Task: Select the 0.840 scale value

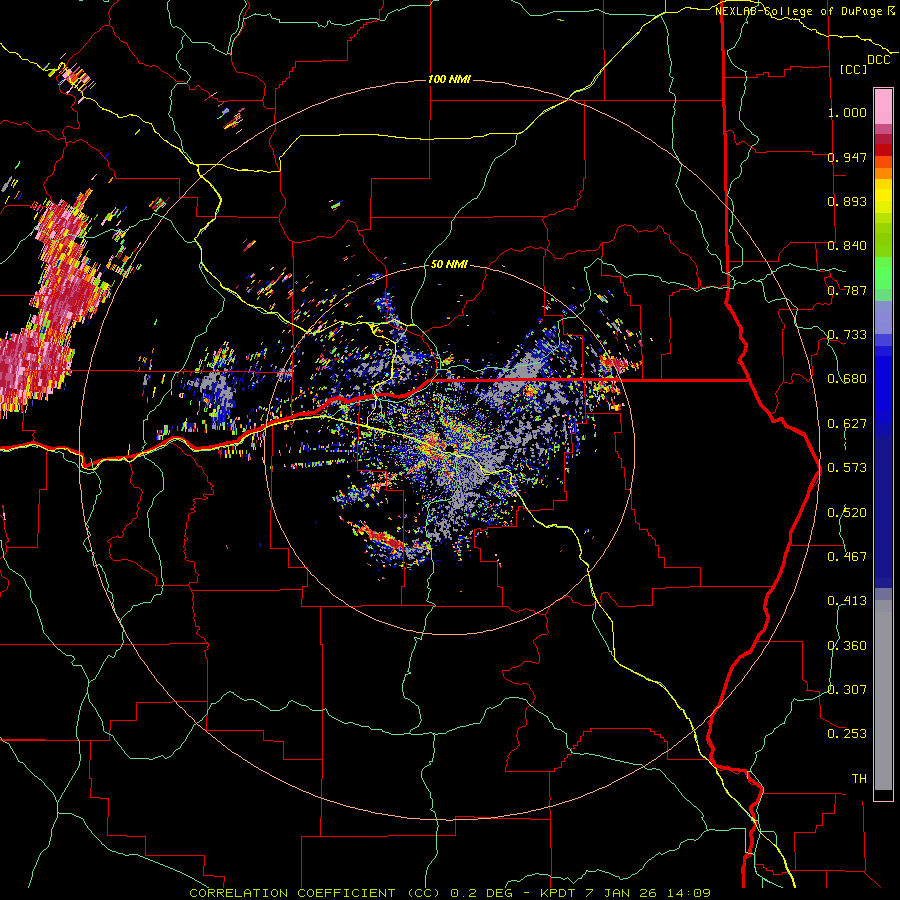Action: pos(847,246)
